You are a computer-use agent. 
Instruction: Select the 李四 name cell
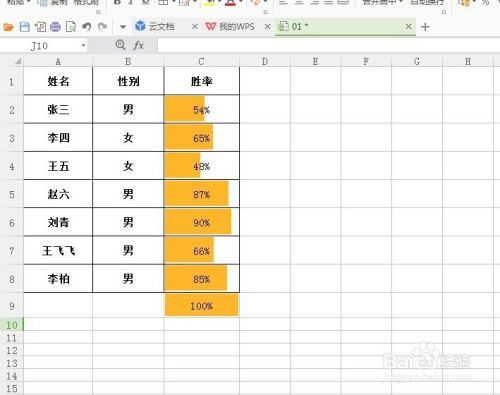(58, 138)
